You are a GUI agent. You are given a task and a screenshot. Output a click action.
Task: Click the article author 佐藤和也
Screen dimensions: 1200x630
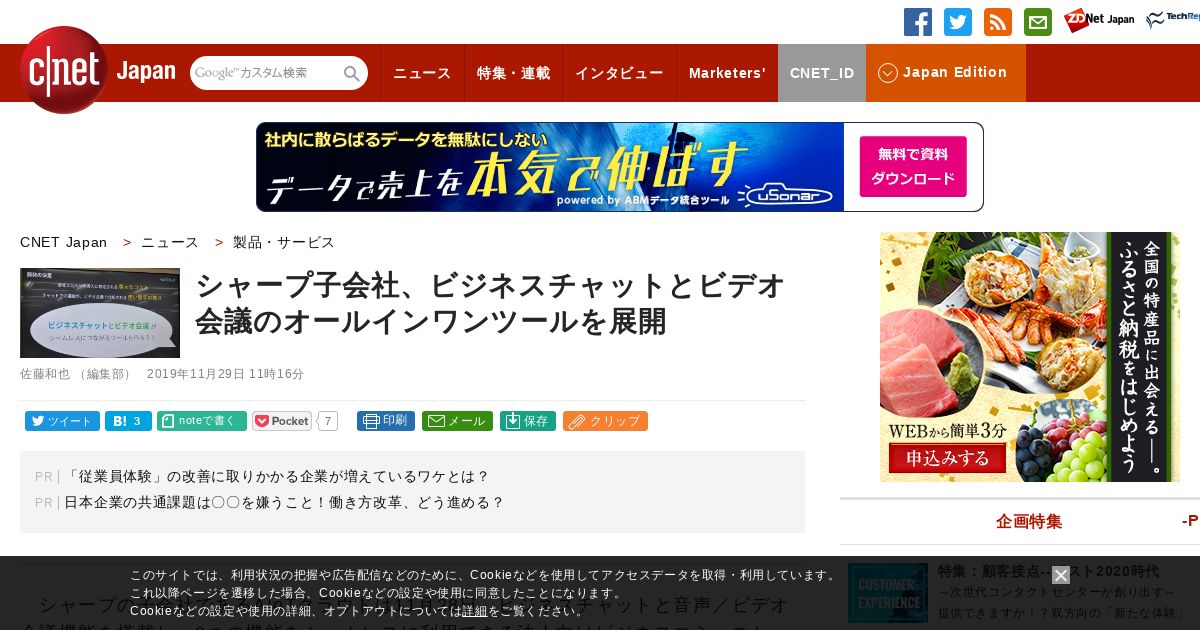45,374
